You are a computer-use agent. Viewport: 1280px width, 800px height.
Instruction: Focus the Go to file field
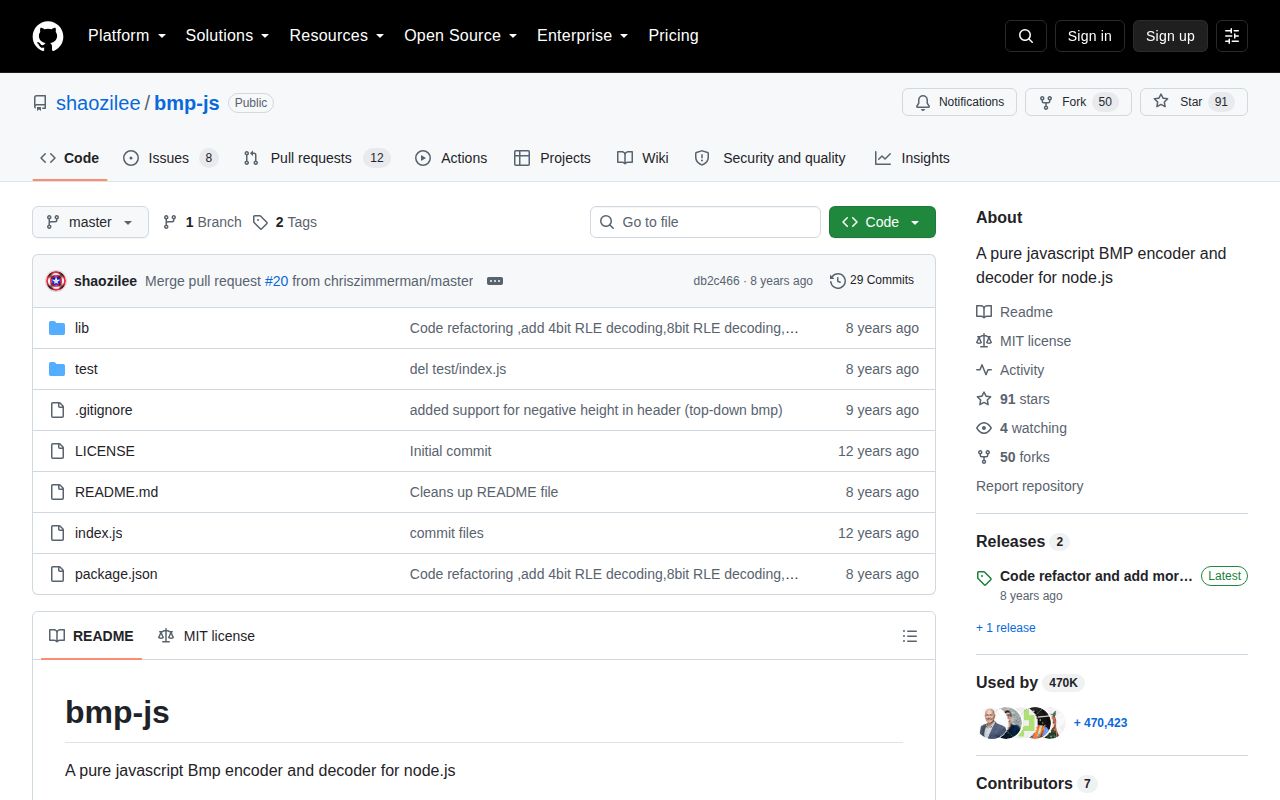click(x=705, y=222)
